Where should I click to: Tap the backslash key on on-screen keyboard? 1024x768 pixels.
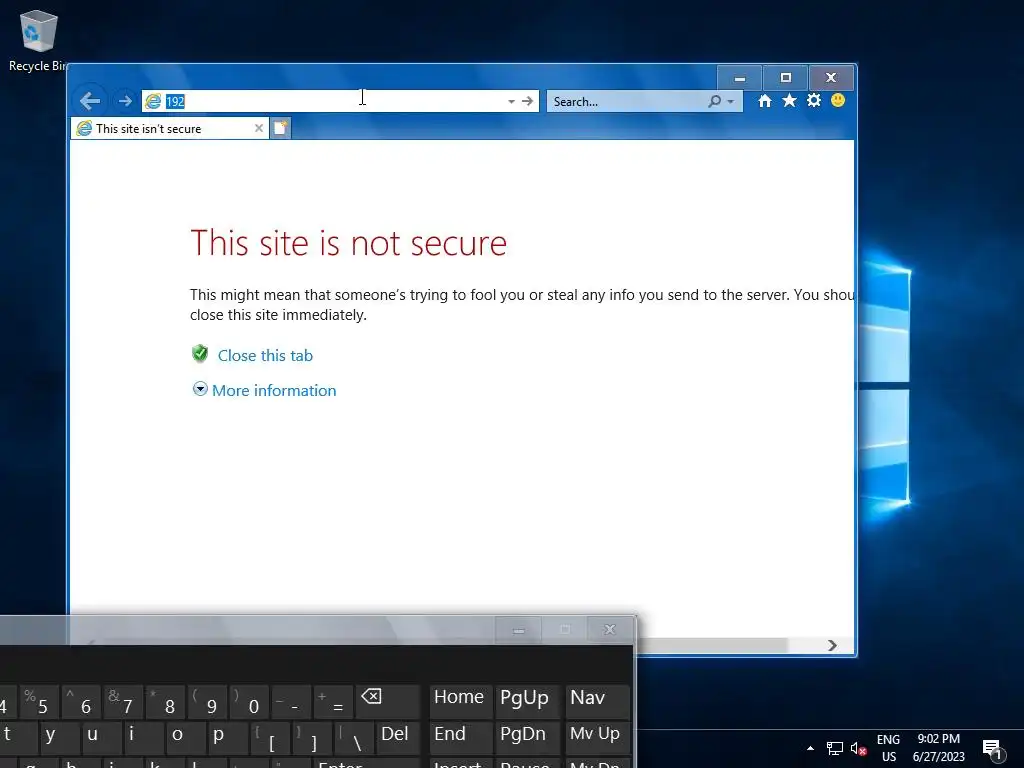(354, 737)
